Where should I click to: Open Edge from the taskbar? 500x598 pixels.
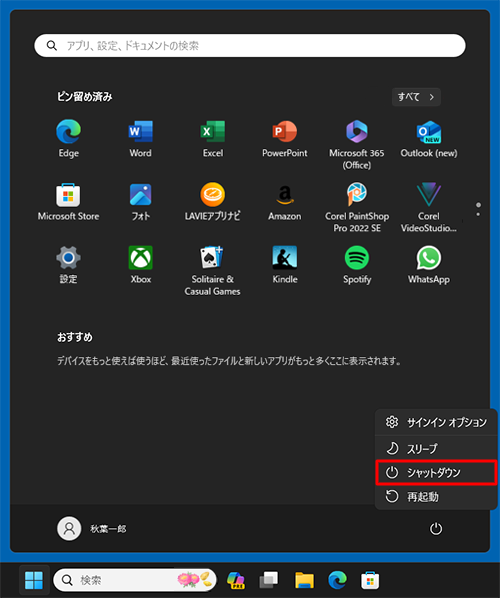(337, 580)
